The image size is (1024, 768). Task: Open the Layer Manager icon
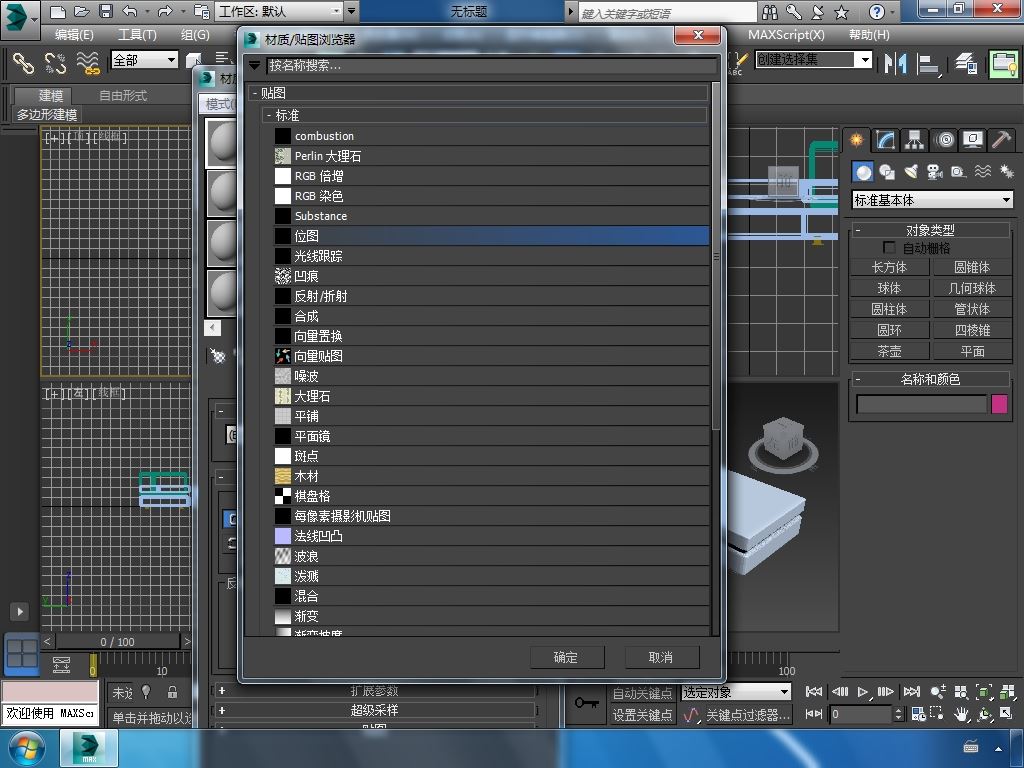tap(966, 63)
